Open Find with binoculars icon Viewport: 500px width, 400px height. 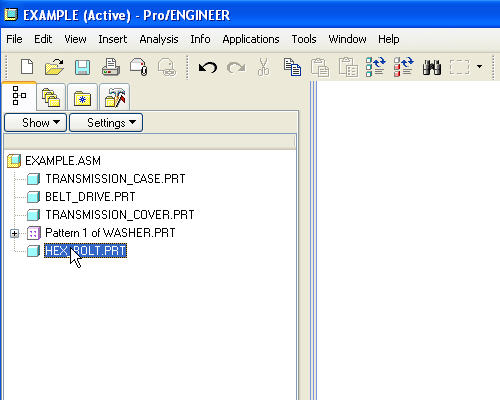tap(432, 67)
